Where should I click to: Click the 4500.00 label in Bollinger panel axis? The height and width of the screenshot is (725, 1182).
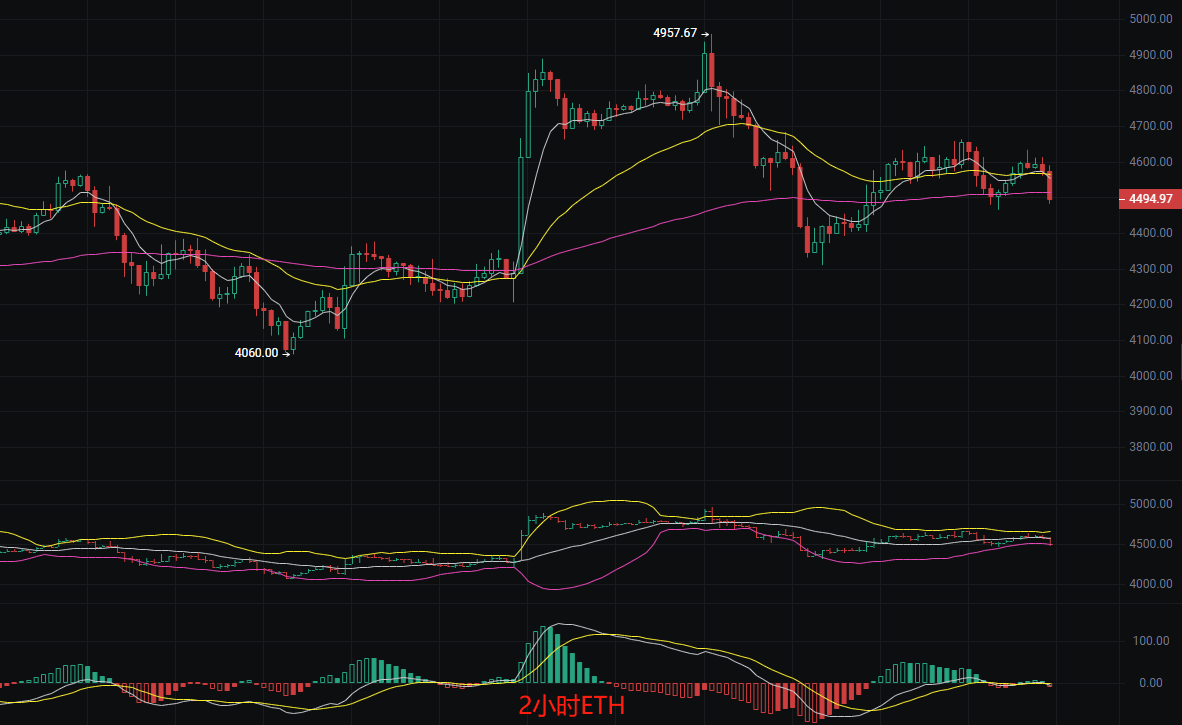coord(1150,544)
